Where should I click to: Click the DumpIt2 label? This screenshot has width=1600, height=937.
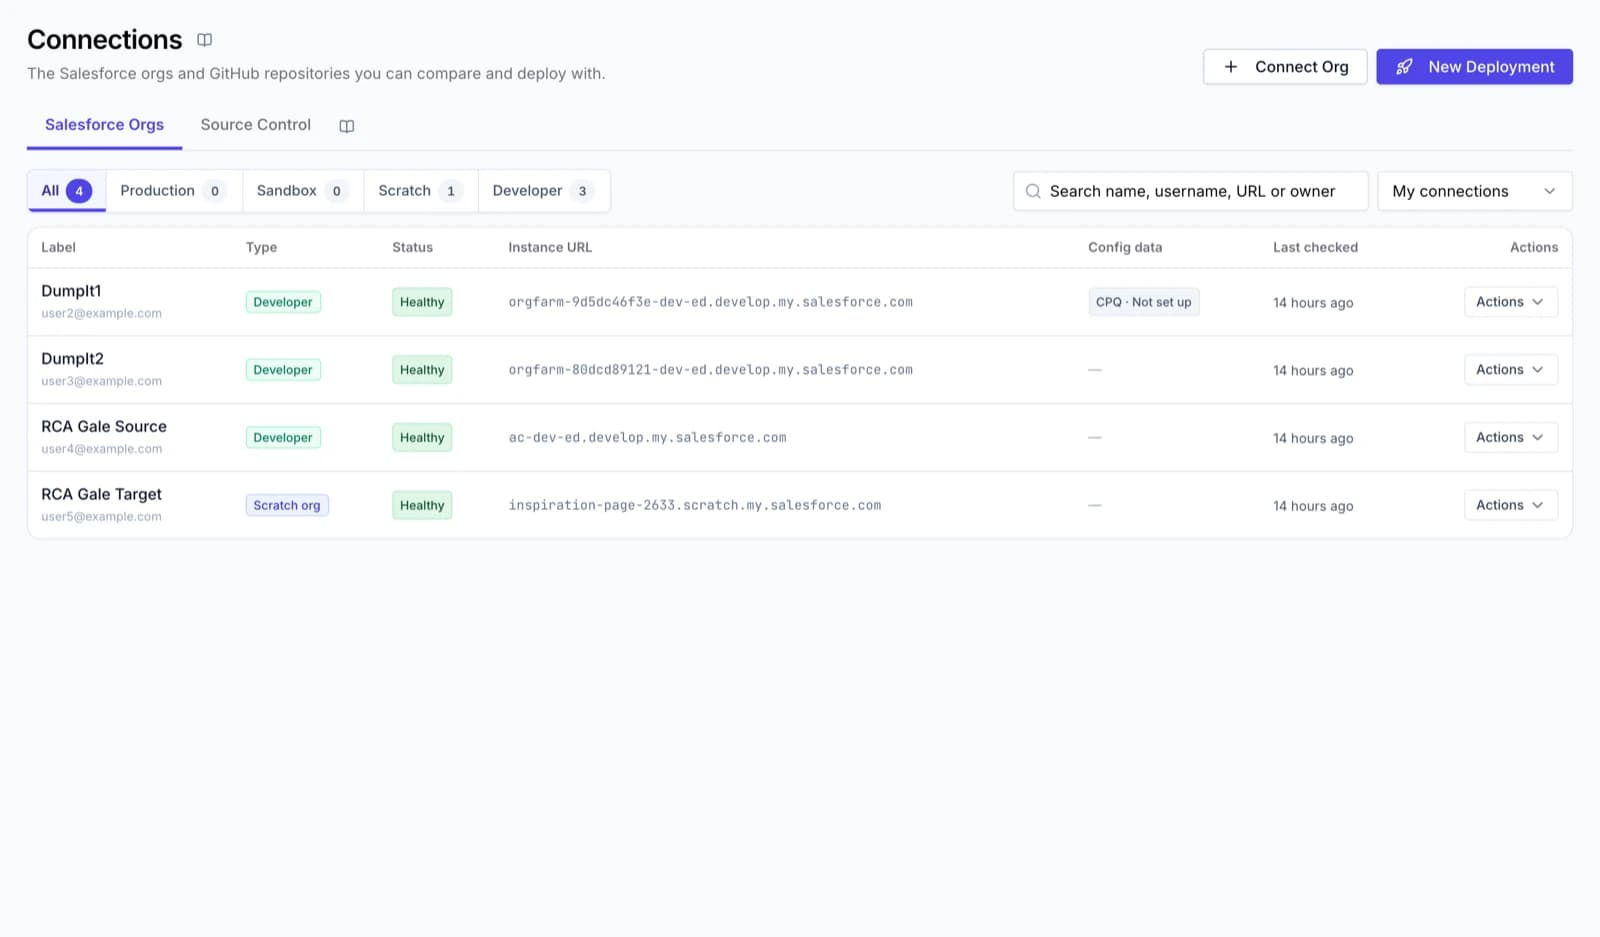pyautogui.click(x=72, y=359)
